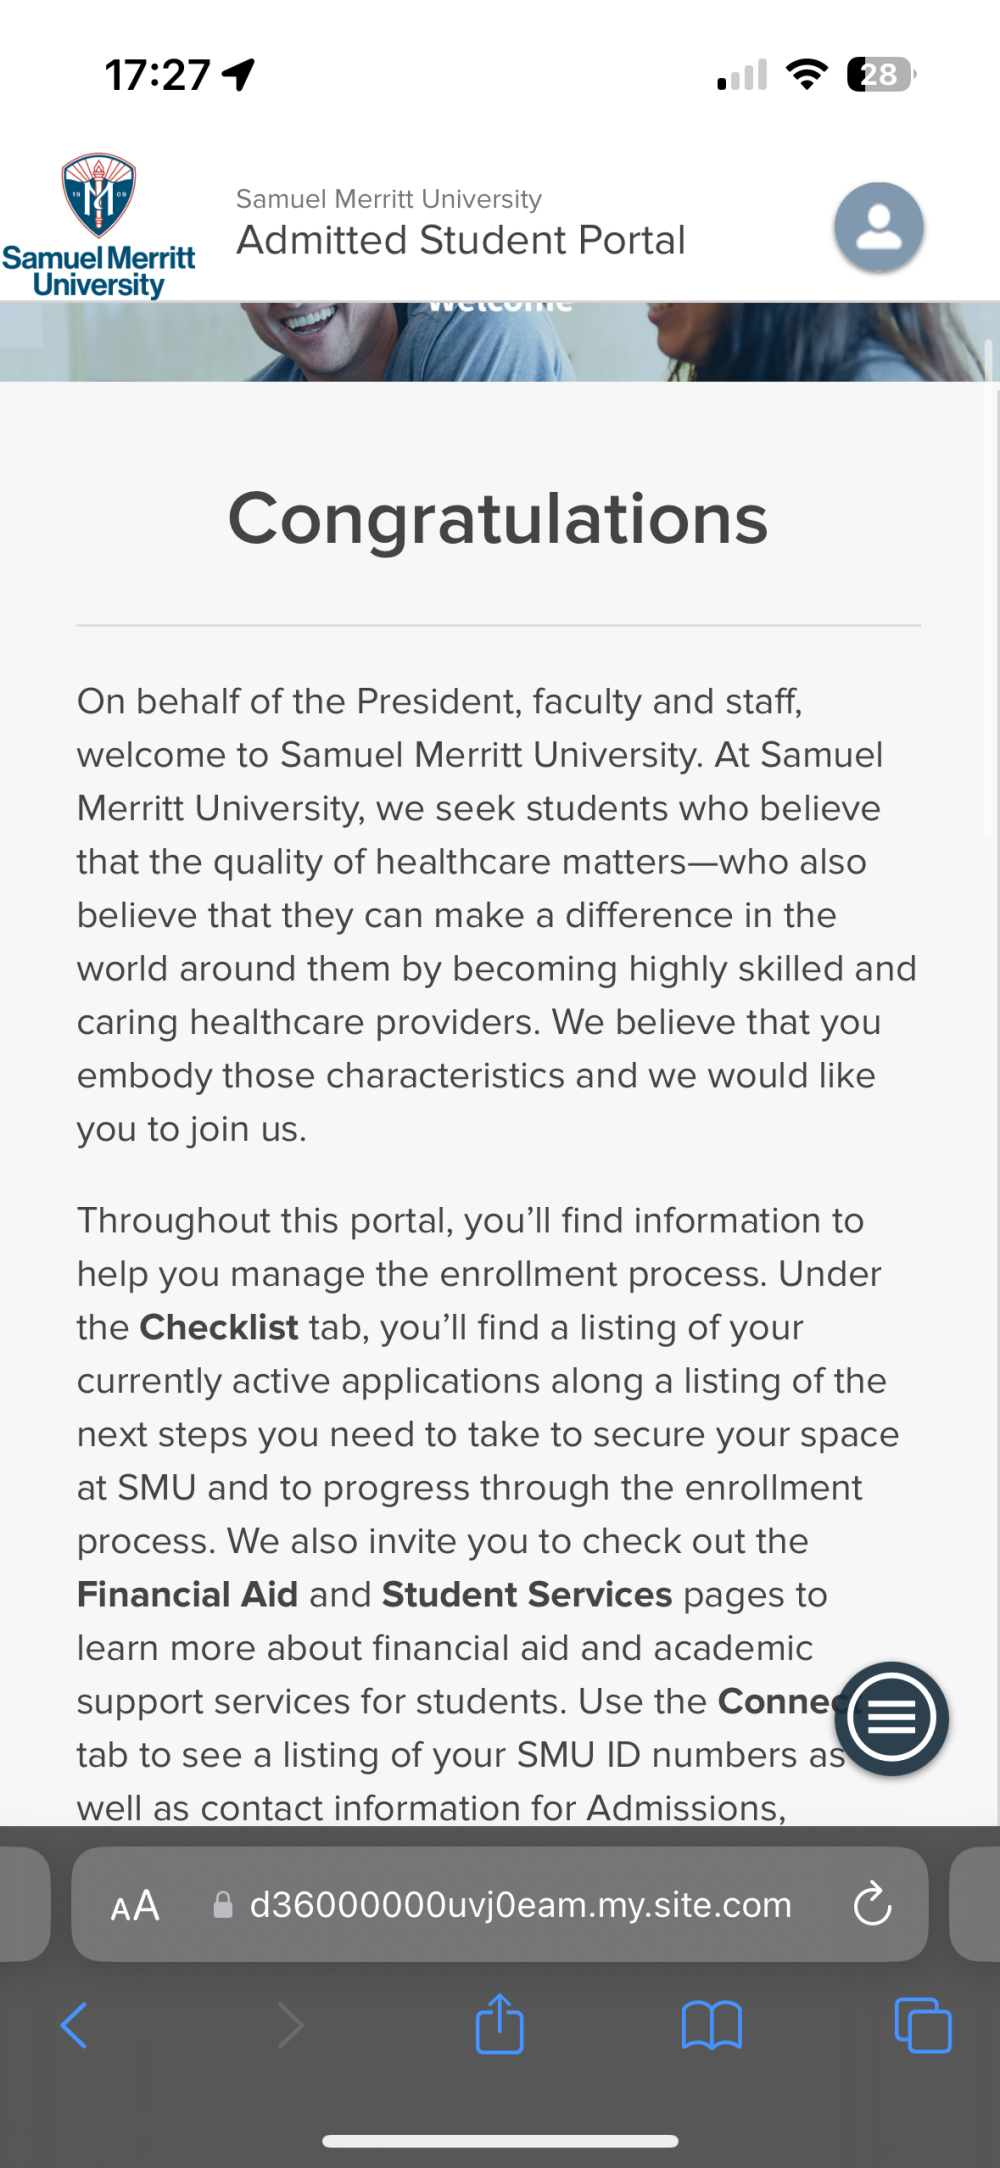The image size is (1000, 2168).
Task: Tap the Admitted Student Portal title
Action: click(x=461, y=240)
